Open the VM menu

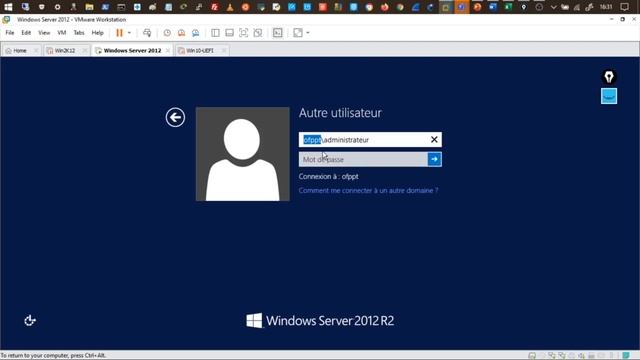coord(62,33)
